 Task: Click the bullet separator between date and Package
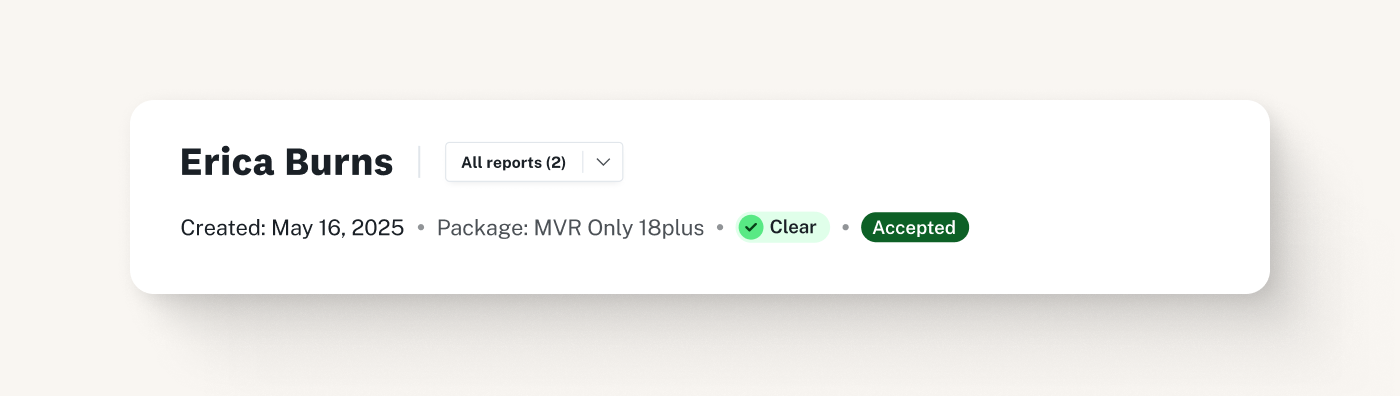click(421, 228)
